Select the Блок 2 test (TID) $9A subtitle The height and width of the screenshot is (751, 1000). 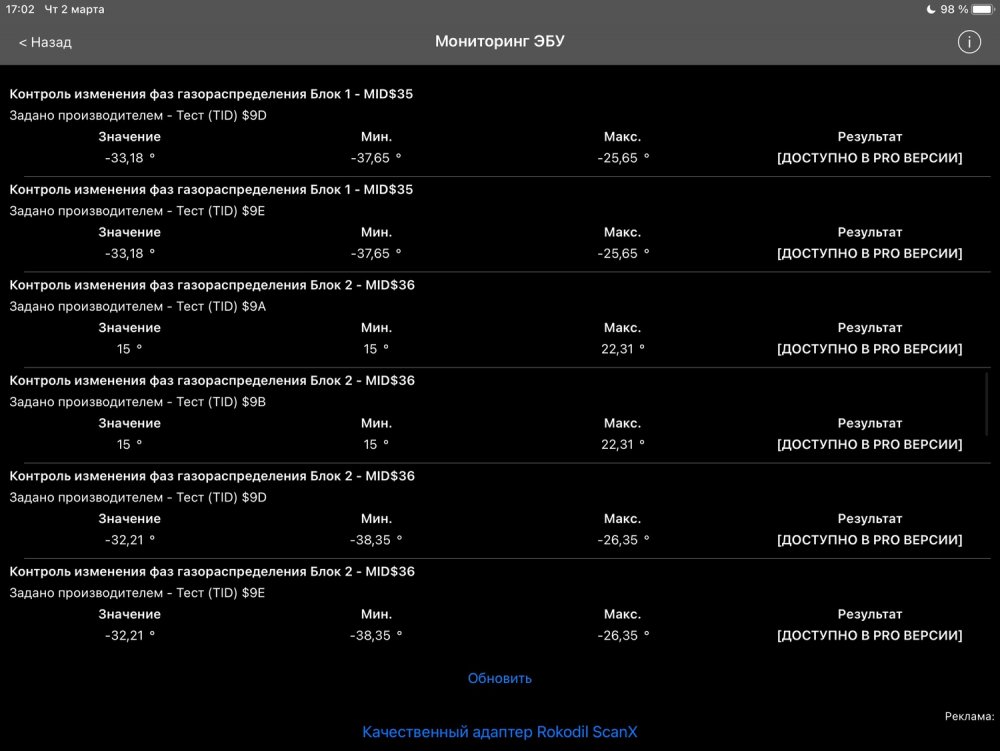pyautogui.click(x=137, y=306)
